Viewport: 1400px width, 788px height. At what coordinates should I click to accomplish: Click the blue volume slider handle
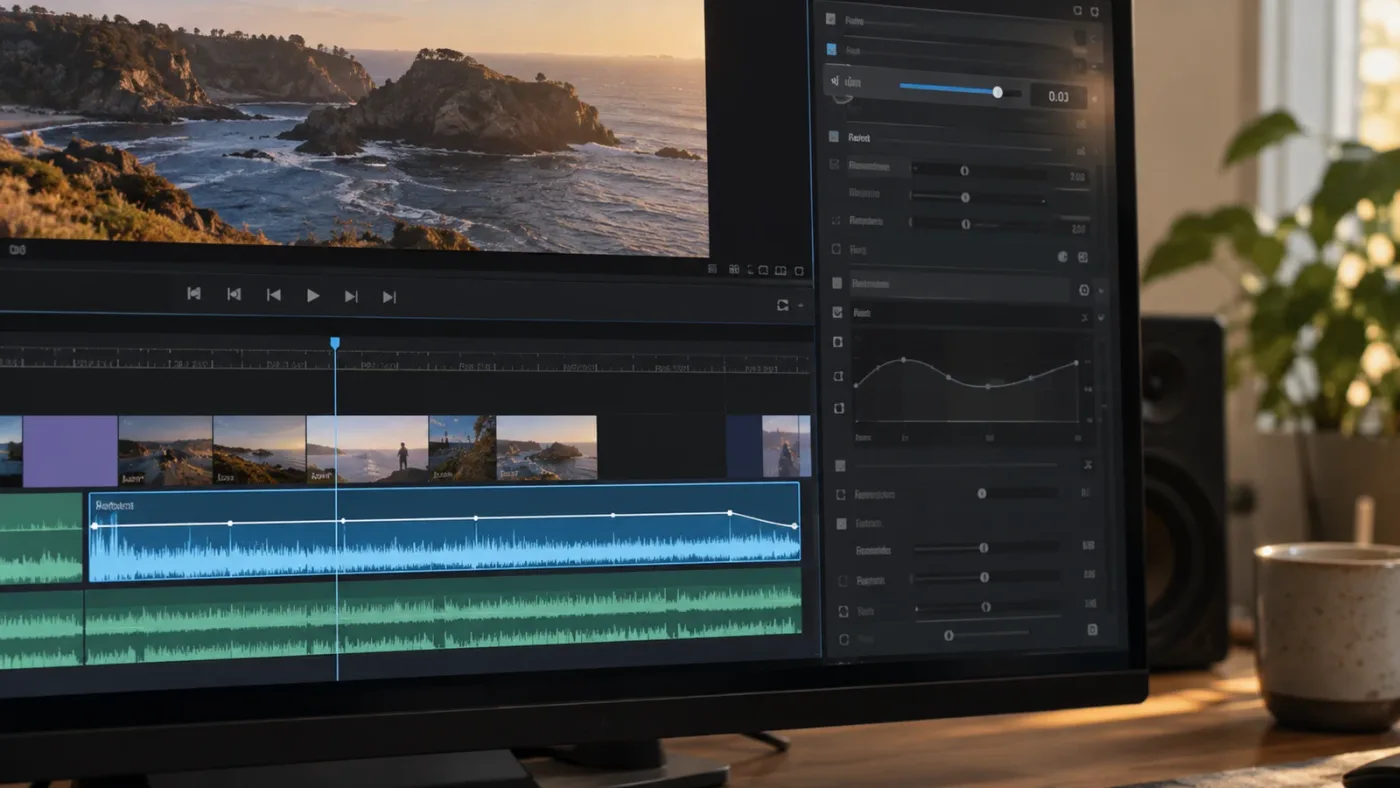(x=997, y=92)
